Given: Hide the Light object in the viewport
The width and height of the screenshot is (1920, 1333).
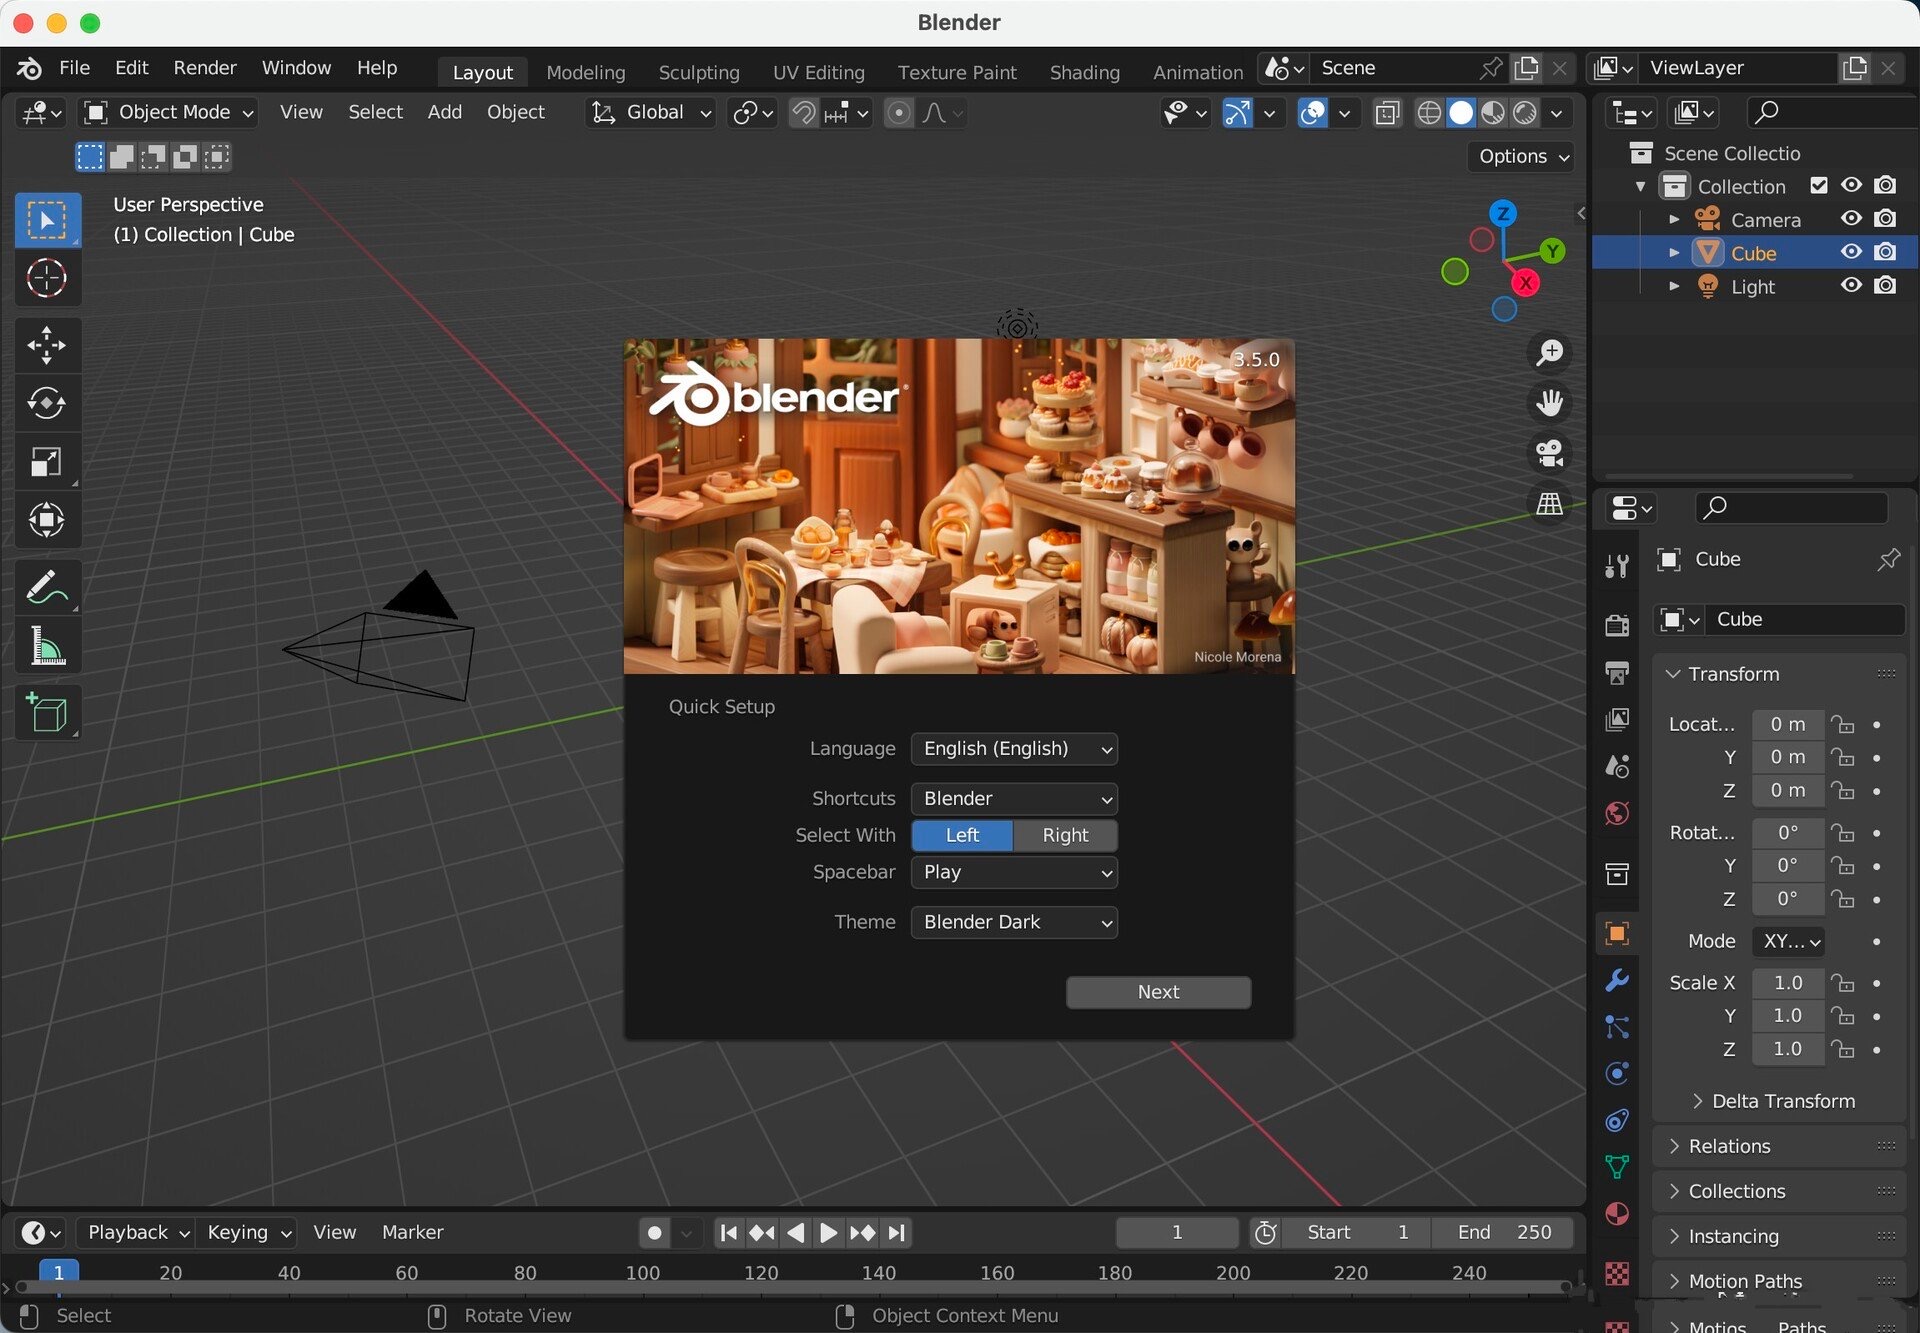Looking at the screenshot, I should pos(1851,286).
